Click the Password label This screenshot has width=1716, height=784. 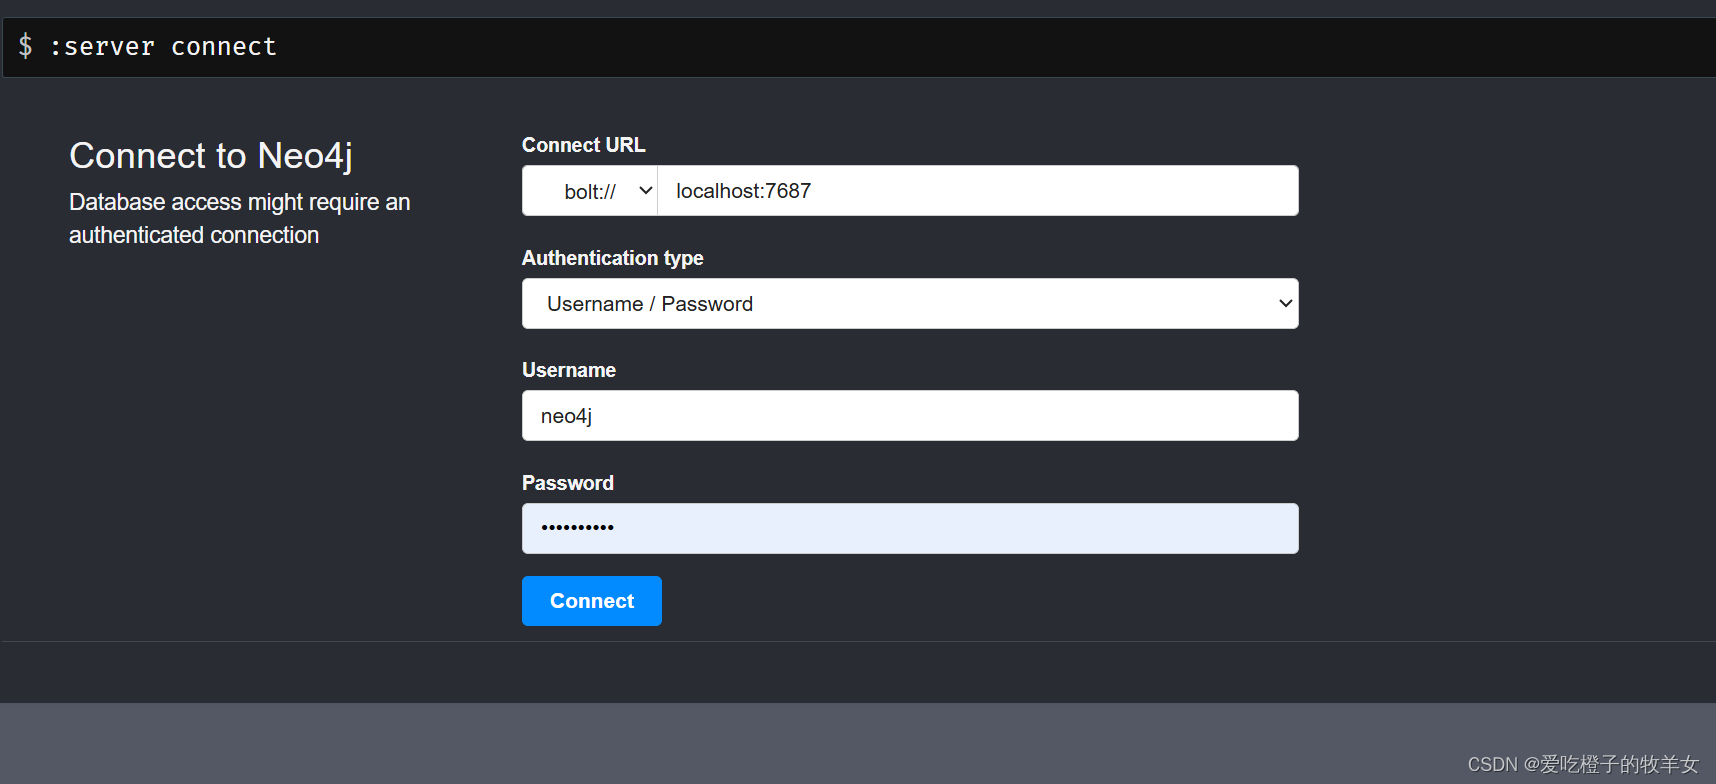[x=568, y=483]
